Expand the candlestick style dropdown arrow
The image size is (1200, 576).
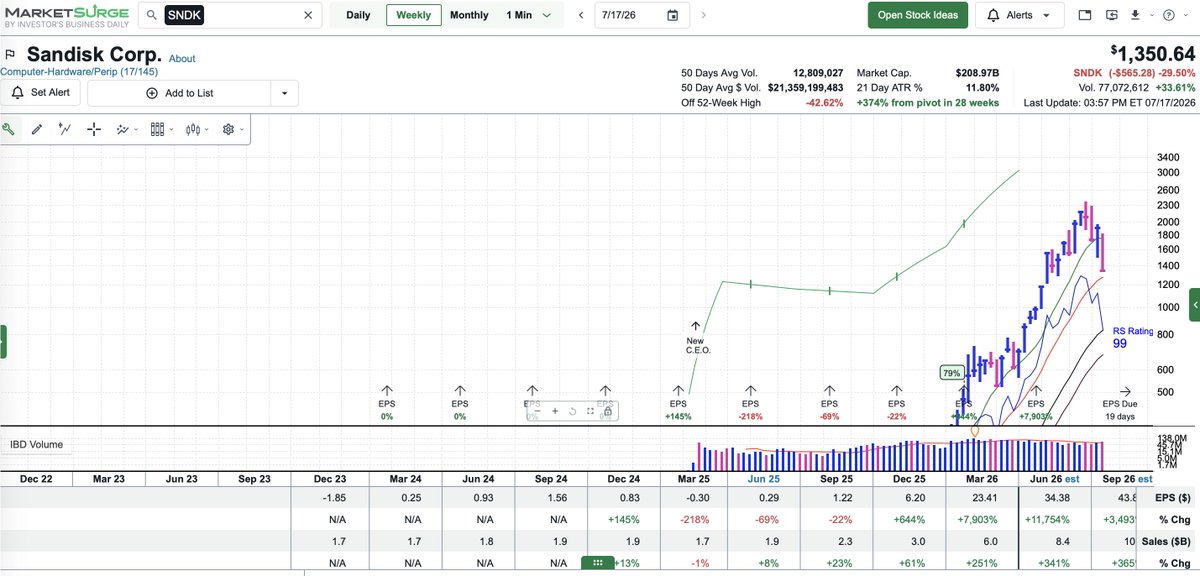click(x=207, y=130)
